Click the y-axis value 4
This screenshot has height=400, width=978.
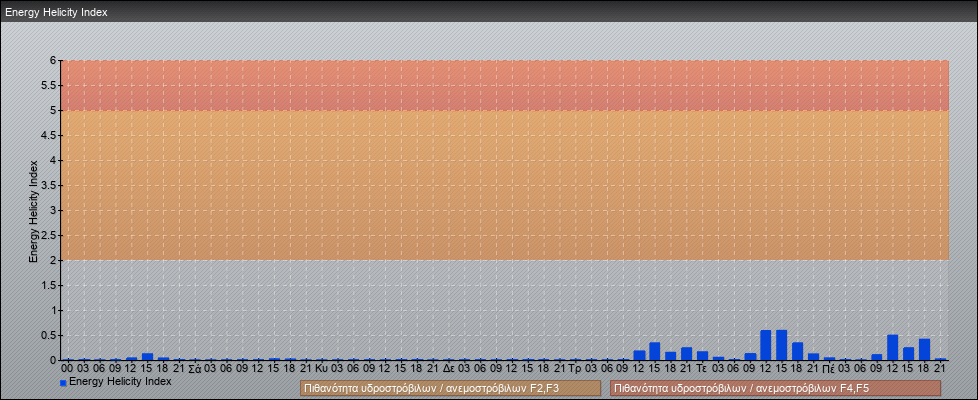53,160
